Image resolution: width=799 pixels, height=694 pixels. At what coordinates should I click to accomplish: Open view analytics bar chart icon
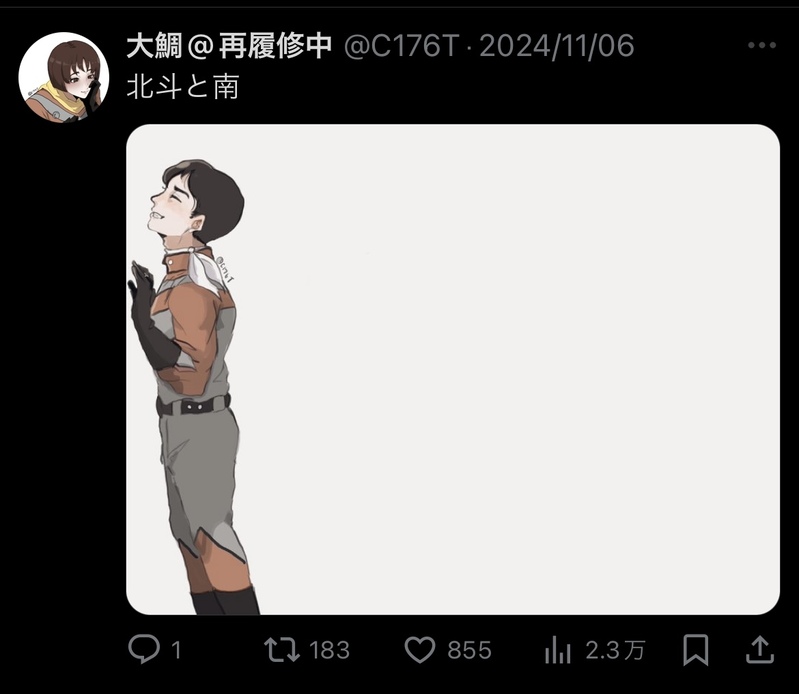557,650
